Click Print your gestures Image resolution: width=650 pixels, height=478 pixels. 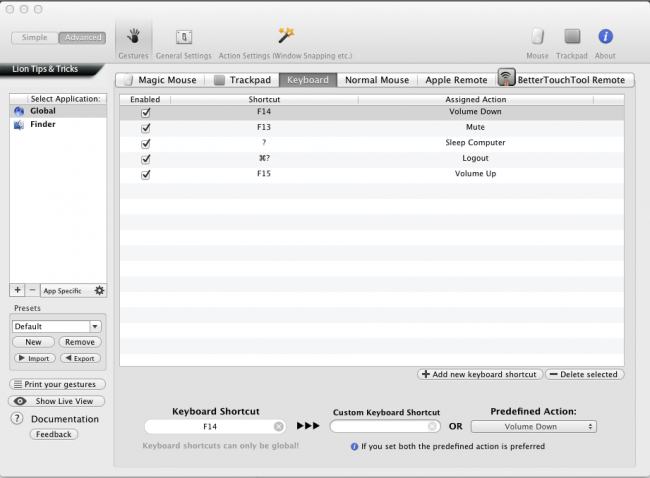pos(57,384)
